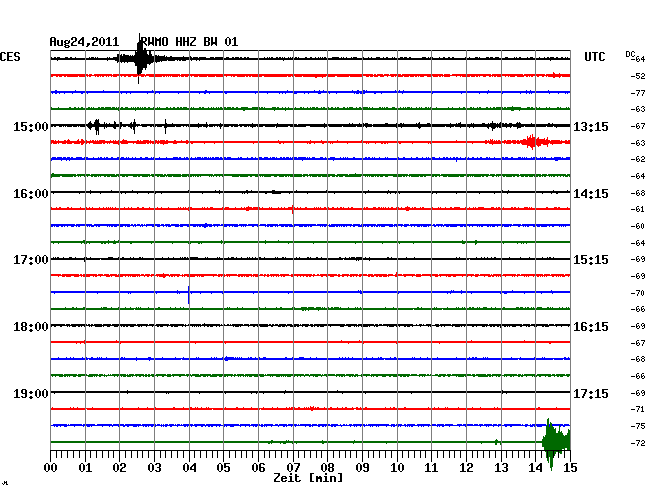Click the 15:00 local time label
Screen dimensions: 650x494
coord(31,126)
